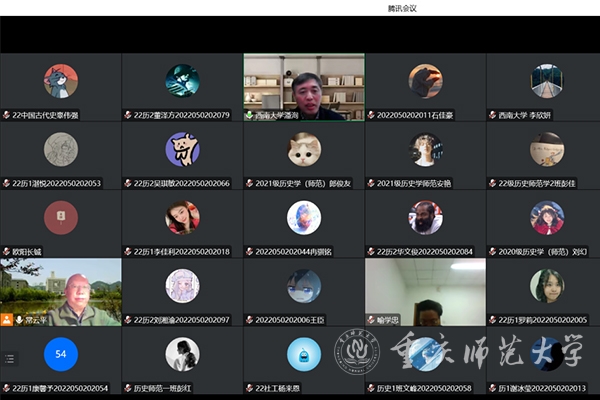Image resolution: width=600 pixels, height=400 pixels.
Task: Open the list icon at bottom-left corner
Action: tap(9, 358)
